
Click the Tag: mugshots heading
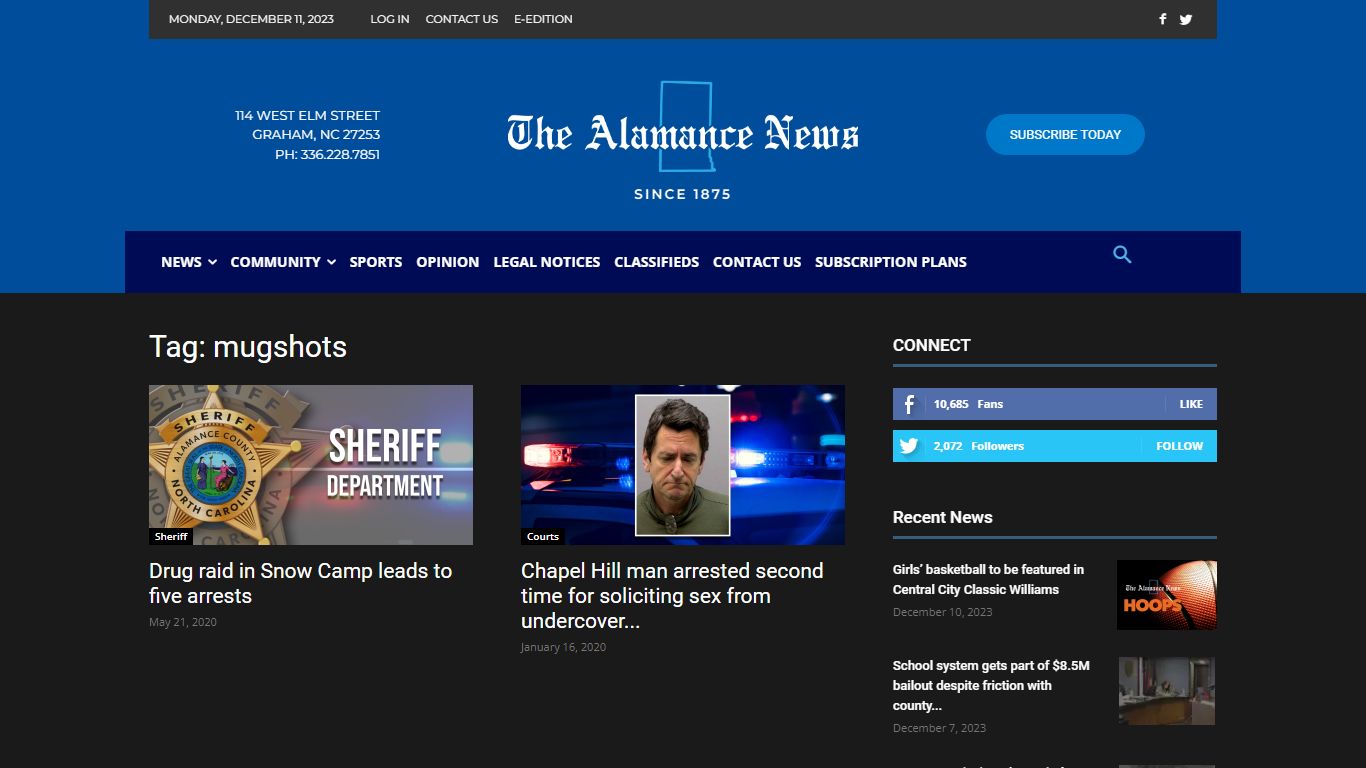click(248, 347)
